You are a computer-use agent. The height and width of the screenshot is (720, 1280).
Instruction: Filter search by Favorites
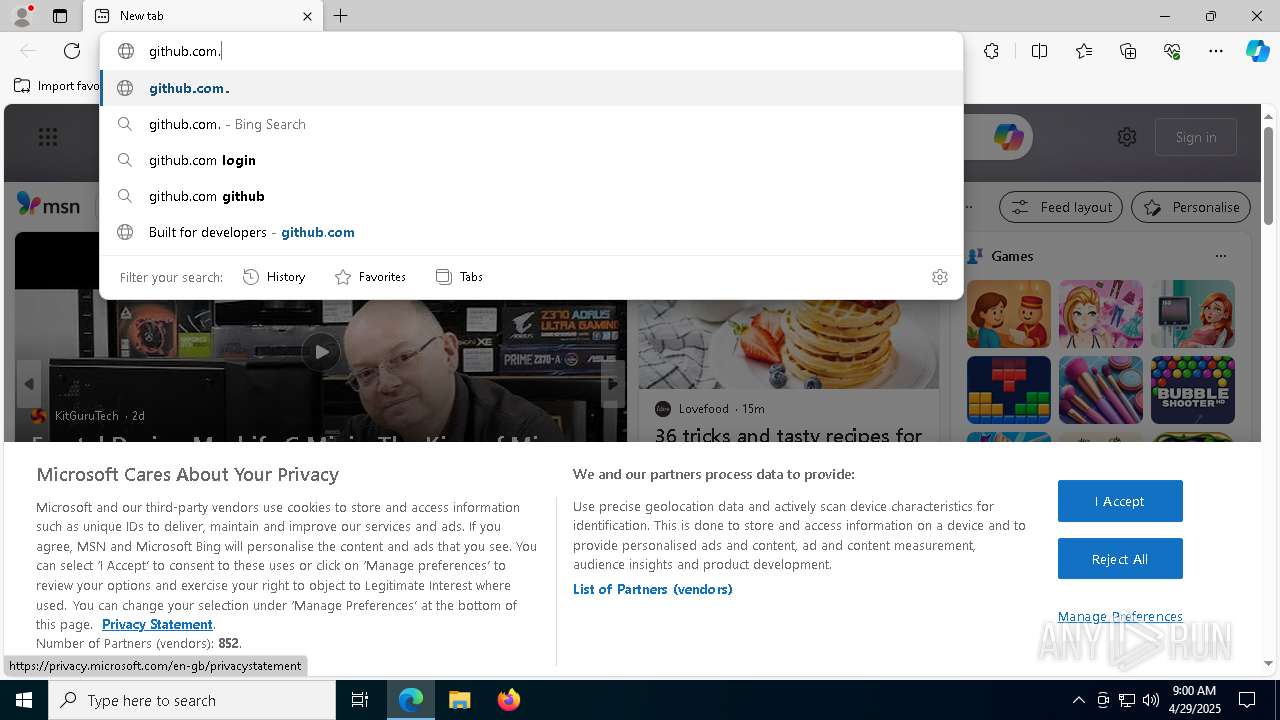coord(370,277)
